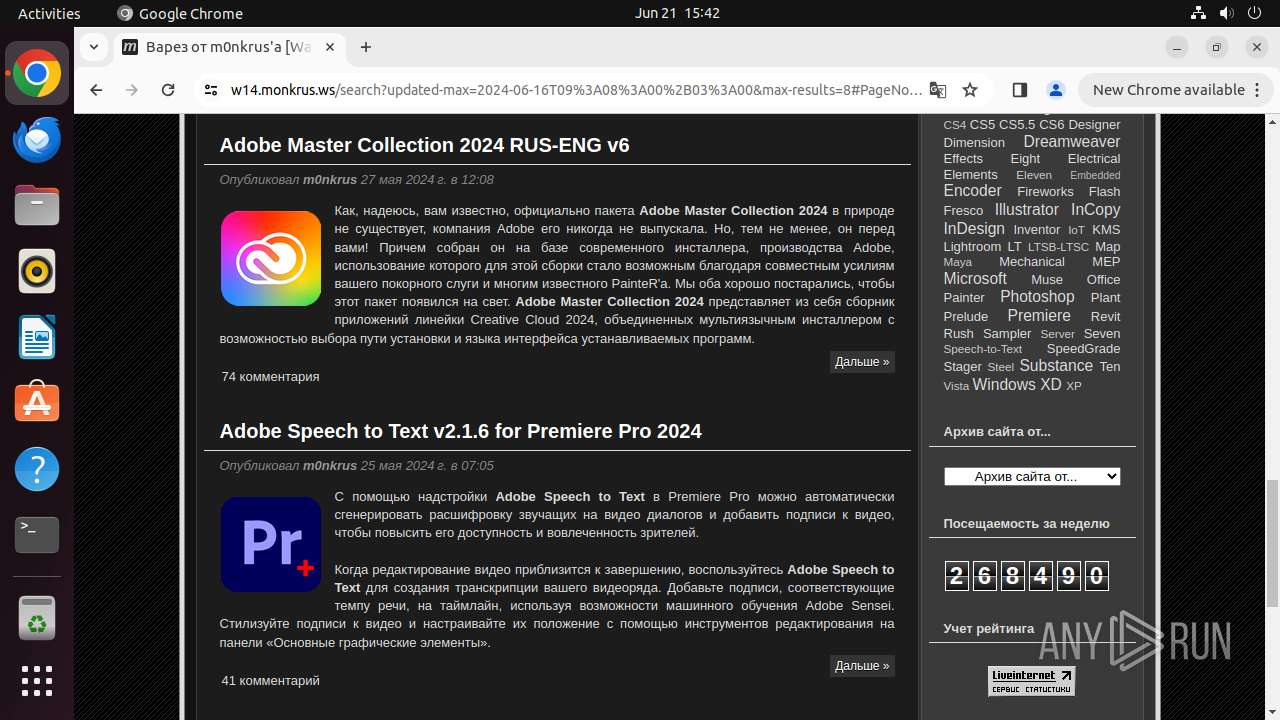This screenshot has width=1280, height=720.
Task: Click the Microsoft tag
Action: pyautogui.click(x=975, y=279)
